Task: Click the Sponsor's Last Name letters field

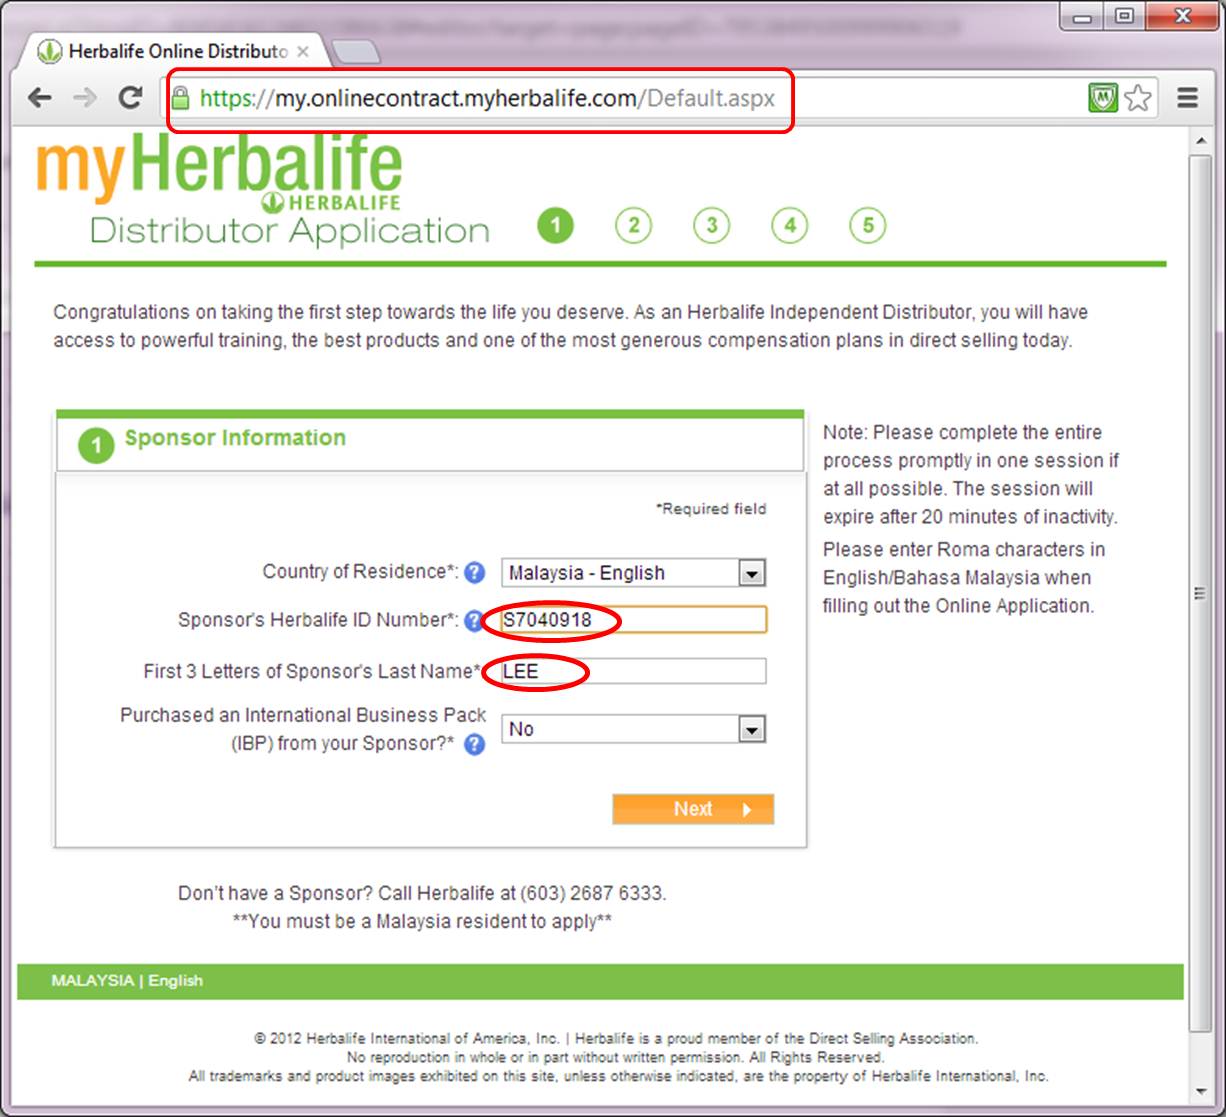Action: pyautogui.click(x=634, y=671)
